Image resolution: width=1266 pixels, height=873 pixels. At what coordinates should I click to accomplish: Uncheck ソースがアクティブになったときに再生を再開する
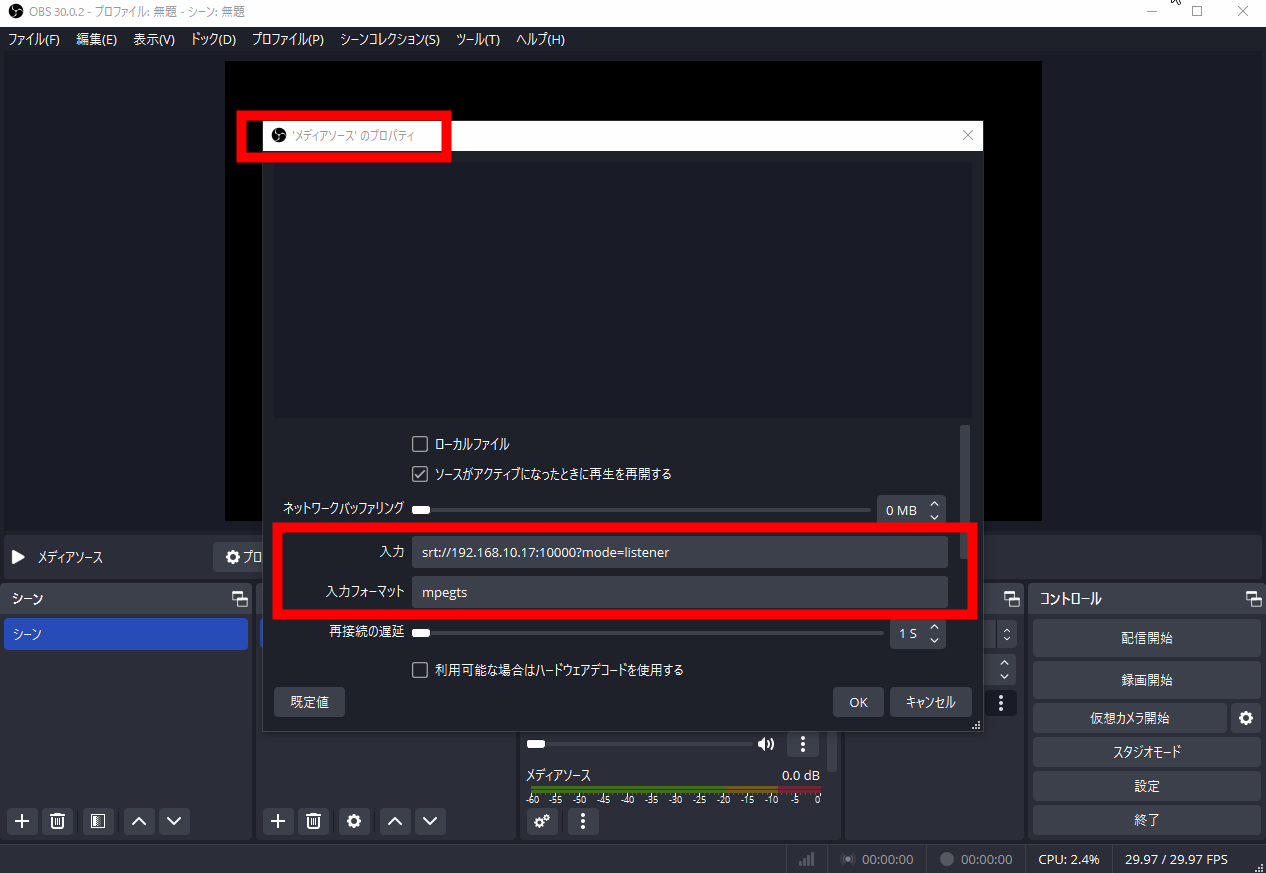coord(420,474)
